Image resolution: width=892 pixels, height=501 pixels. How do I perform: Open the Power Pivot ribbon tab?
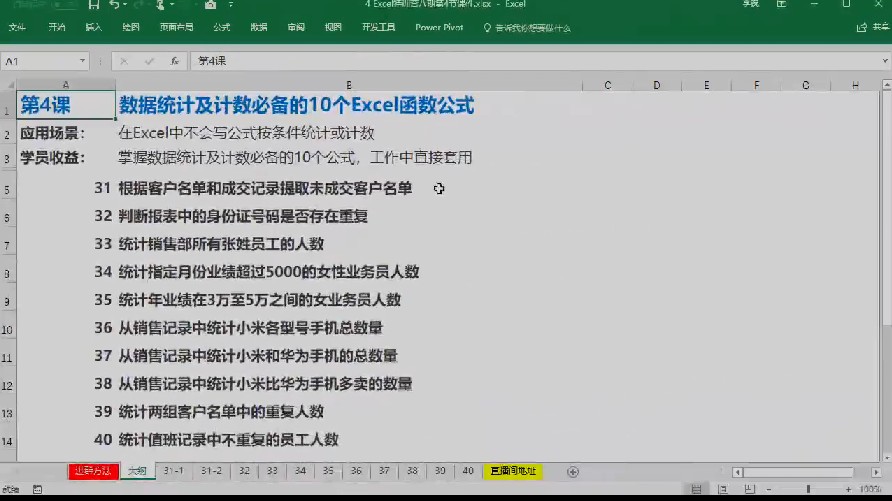tap(439, 27)
